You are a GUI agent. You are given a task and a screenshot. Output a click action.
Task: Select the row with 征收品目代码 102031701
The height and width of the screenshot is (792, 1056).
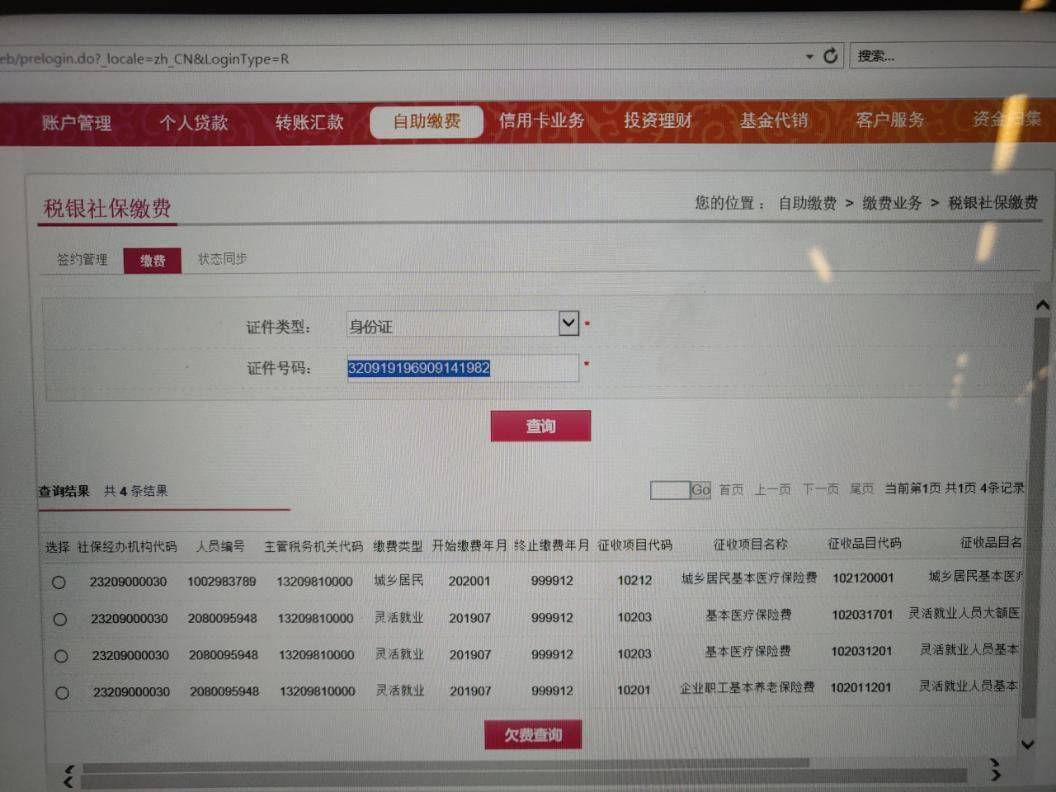pyautogui.click(x=60, y=620)
